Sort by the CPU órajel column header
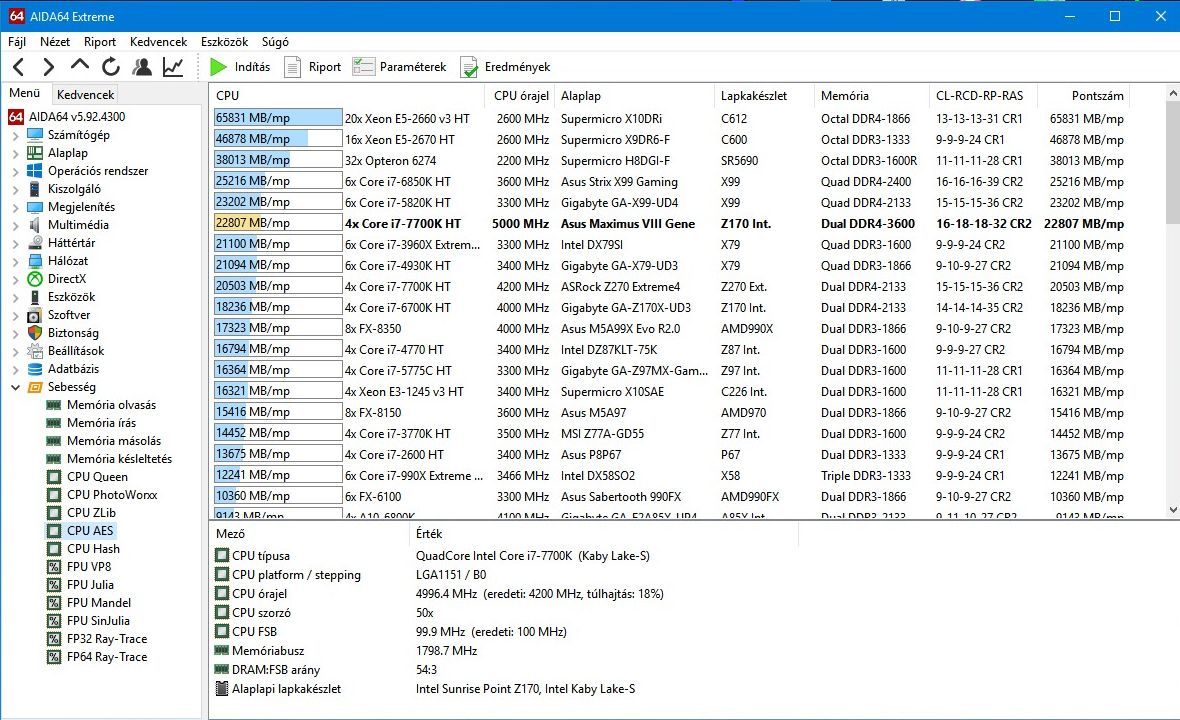 pos(520,96)
